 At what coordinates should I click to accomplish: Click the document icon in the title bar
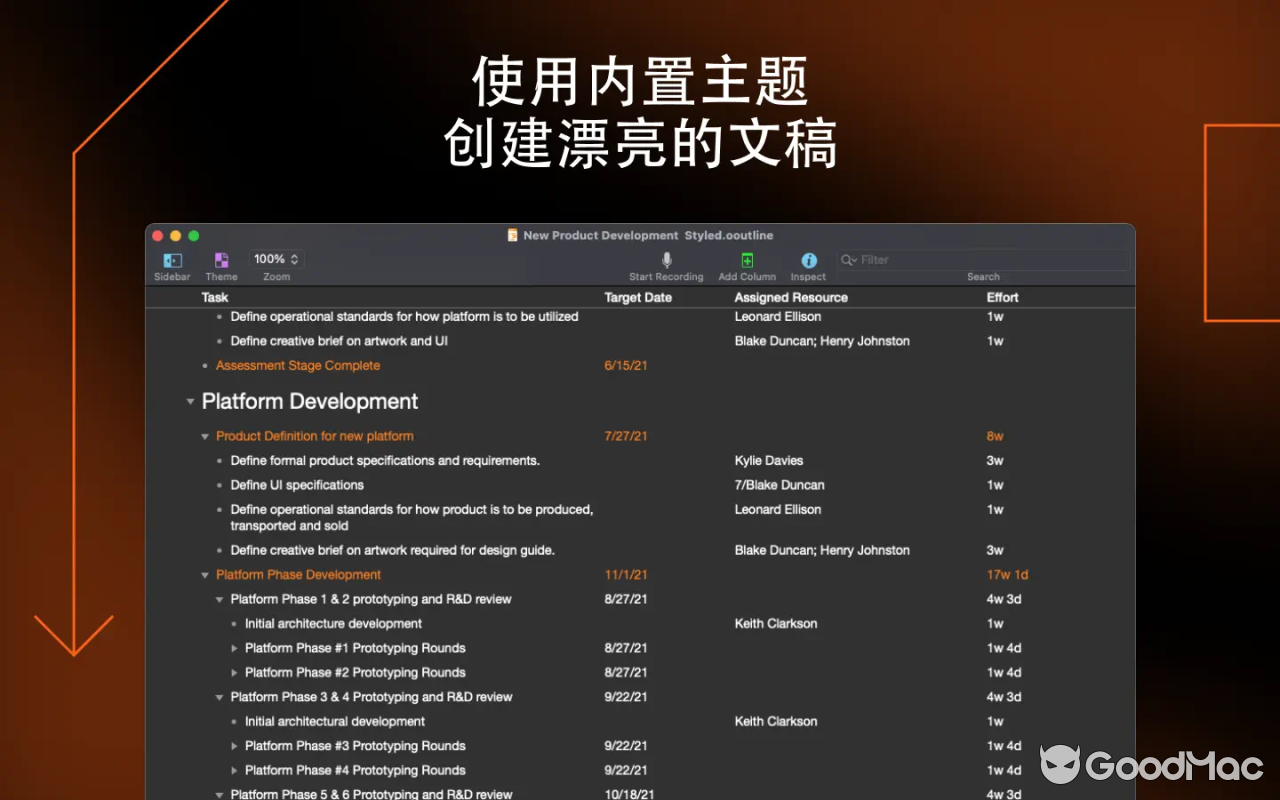[513, 235]
